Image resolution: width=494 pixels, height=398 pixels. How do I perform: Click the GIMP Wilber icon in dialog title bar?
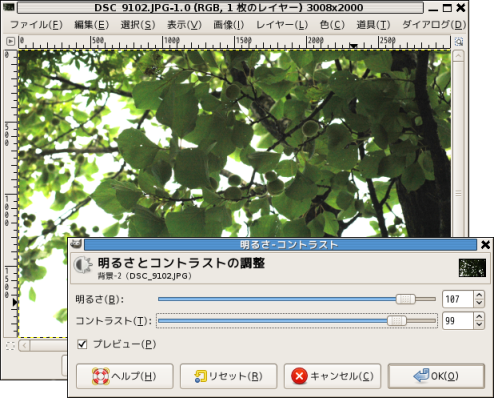coord(76,245)
